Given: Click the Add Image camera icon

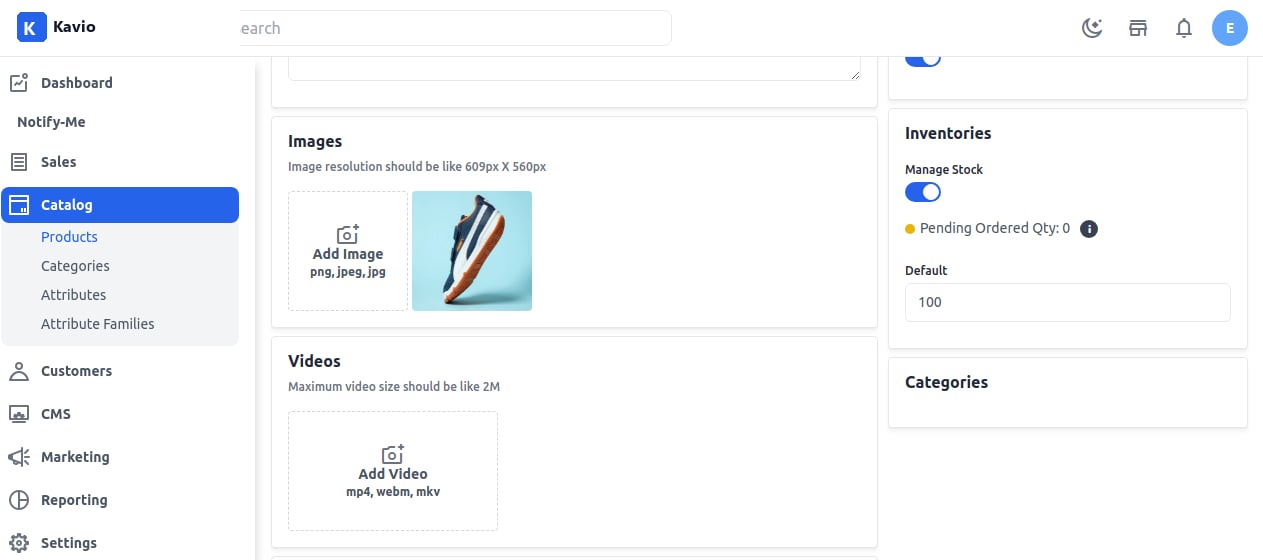Looking at the screenshot, I should [348, 234].
